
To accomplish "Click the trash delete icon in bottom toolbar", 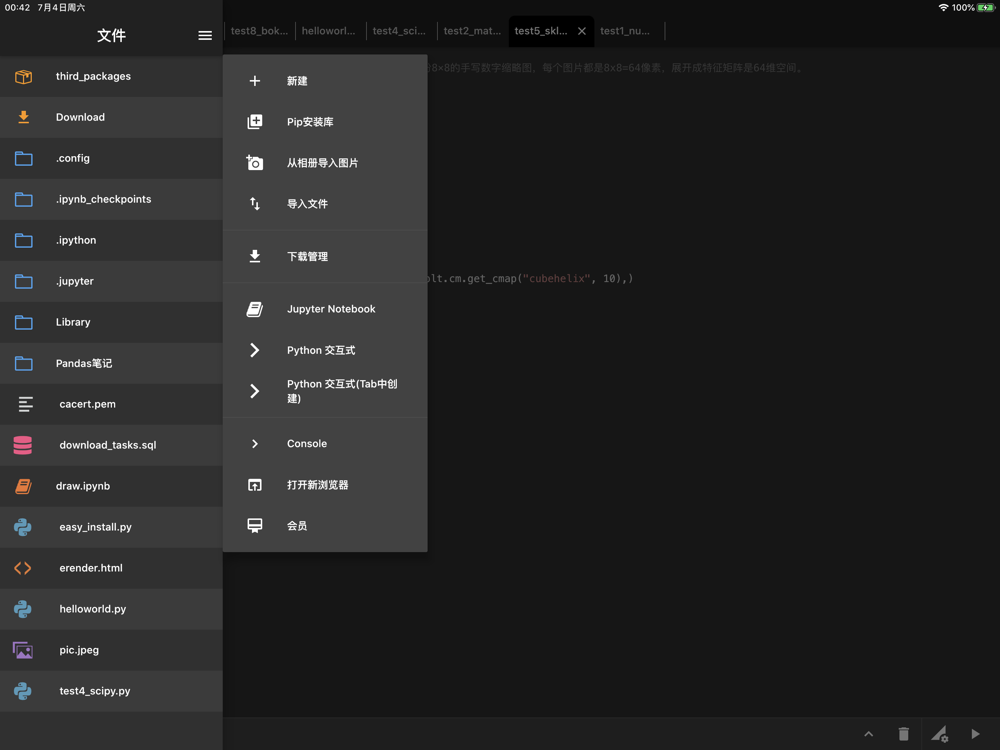I will click(903, 734).
